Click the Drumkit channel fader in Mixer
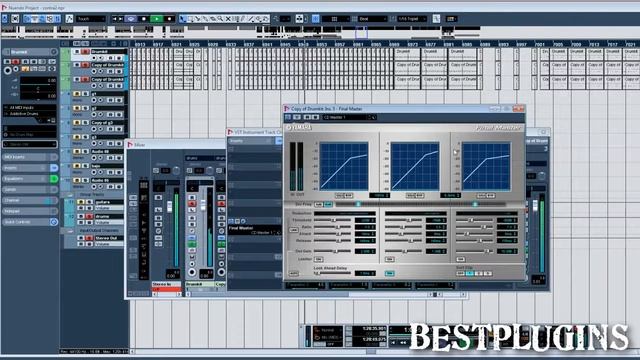Viewport: 640px width, 360px height. click(x=202, y=204)
